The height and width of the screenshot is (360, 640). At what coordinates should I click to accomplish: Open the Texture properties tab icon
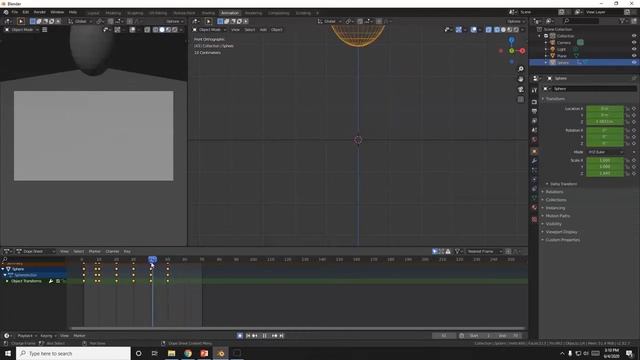tap(534, 219)
